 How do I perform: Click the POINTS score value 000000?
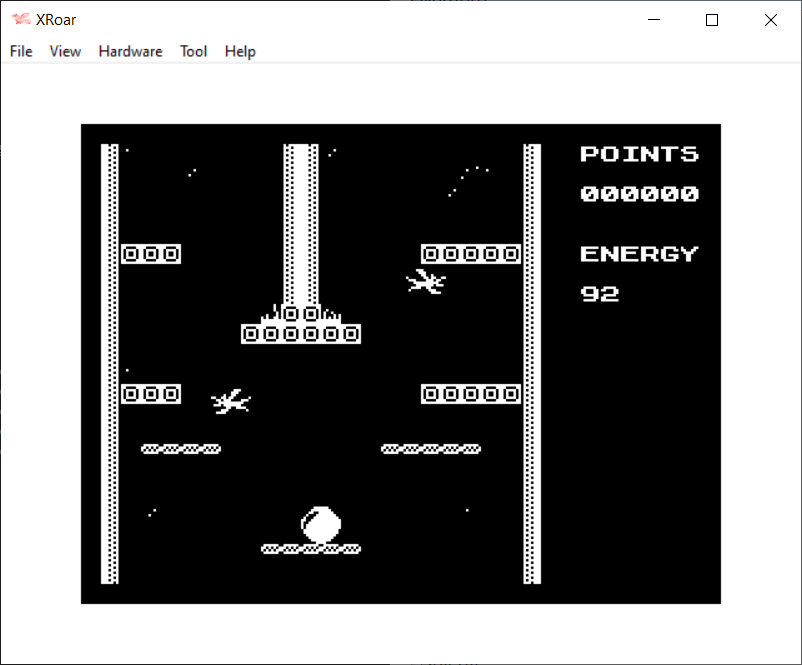pyautogui.click(x=639, y=194)
